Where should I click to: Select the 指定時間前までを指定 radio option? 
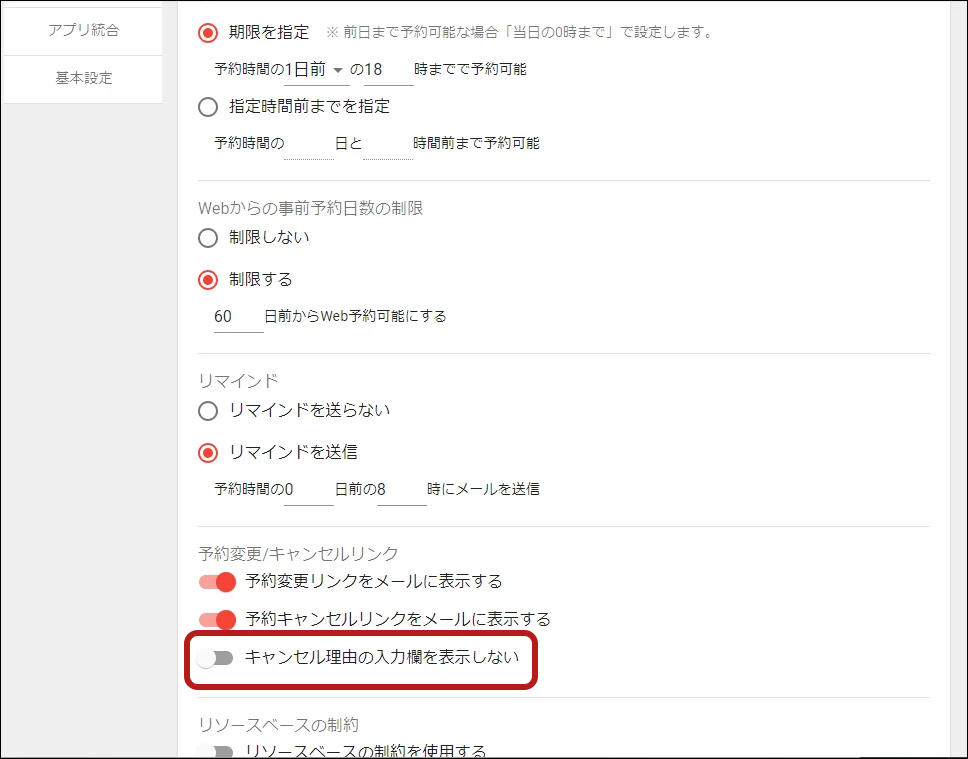click(208, 106)
